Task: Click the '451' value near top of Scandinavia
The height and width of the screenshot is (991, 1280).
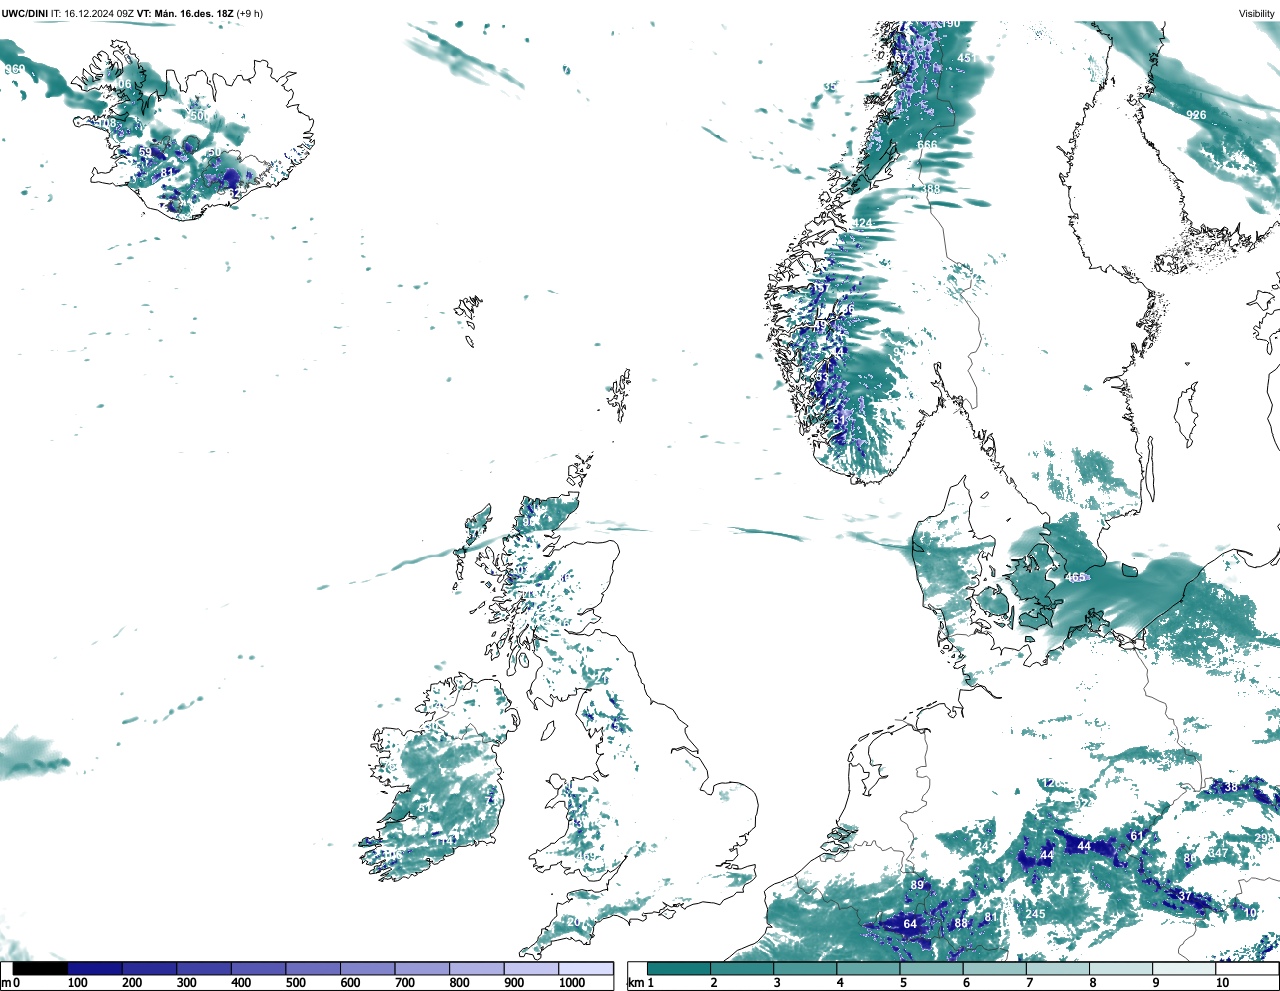Action: tap(967, 58)
